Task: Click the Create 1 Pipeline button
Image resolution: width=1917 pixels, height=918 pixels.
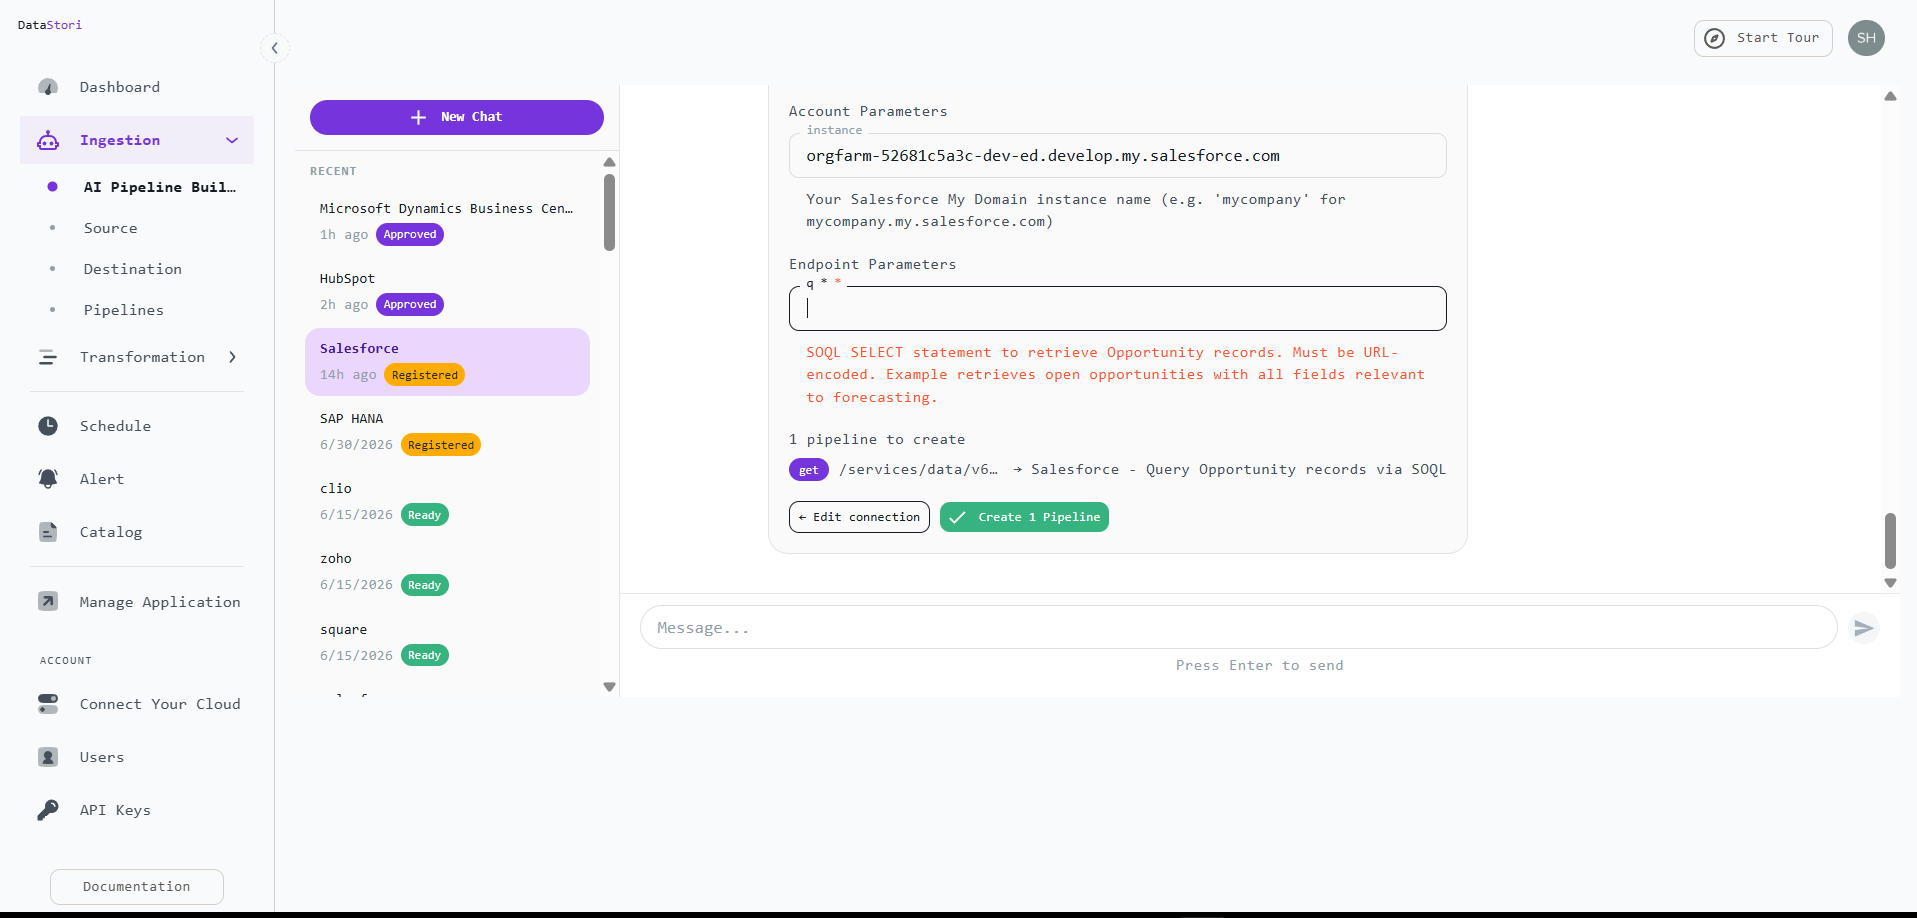Action: (1024, 517)
